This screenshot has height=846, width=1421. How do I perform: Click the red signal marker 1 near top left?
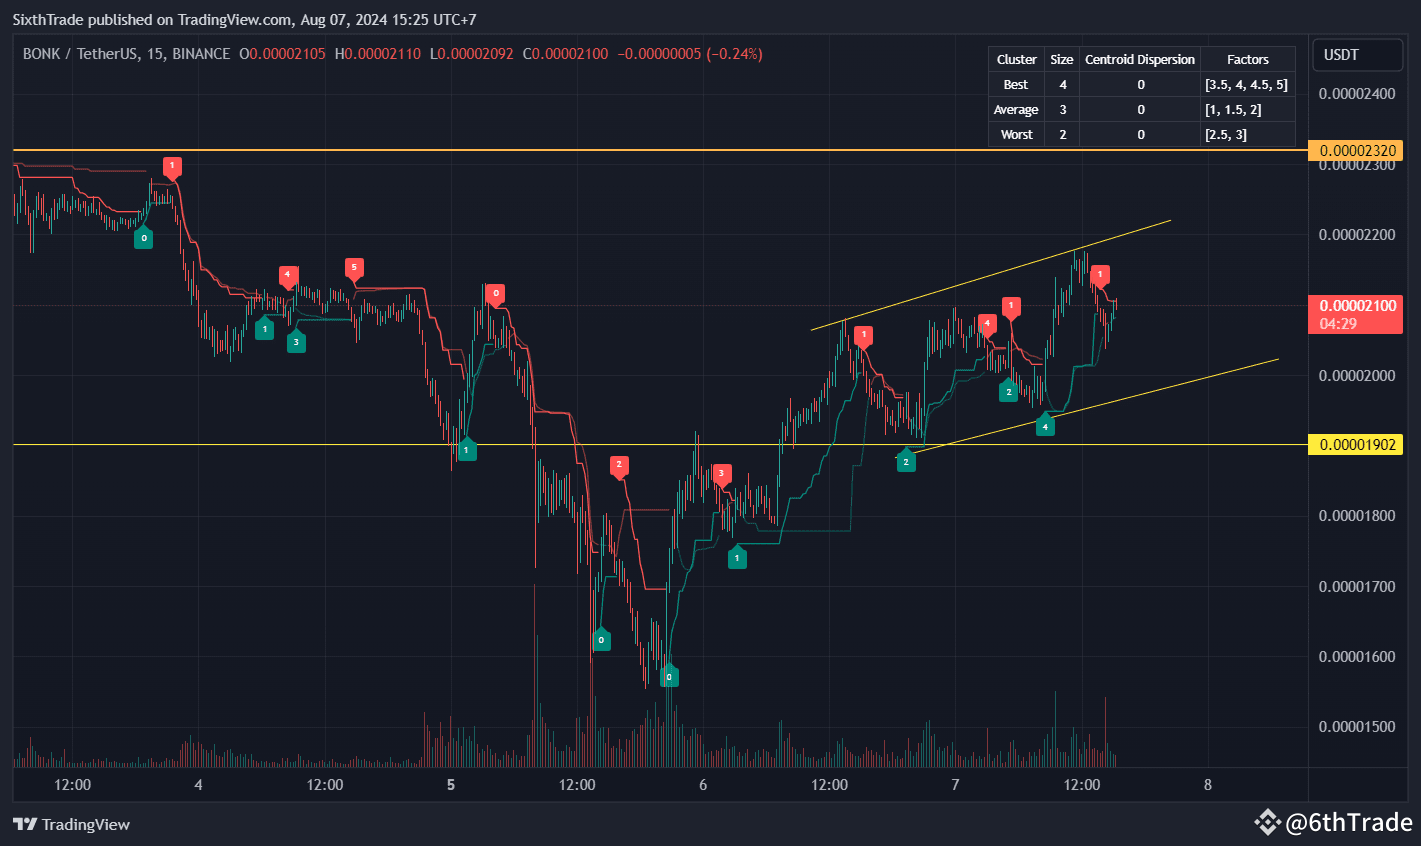[x=172, y=167]
